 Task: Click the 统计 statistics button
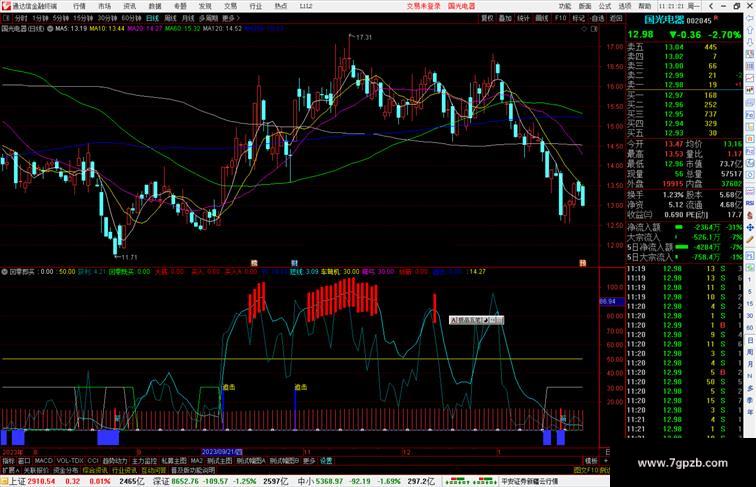[x=523, y=18]
